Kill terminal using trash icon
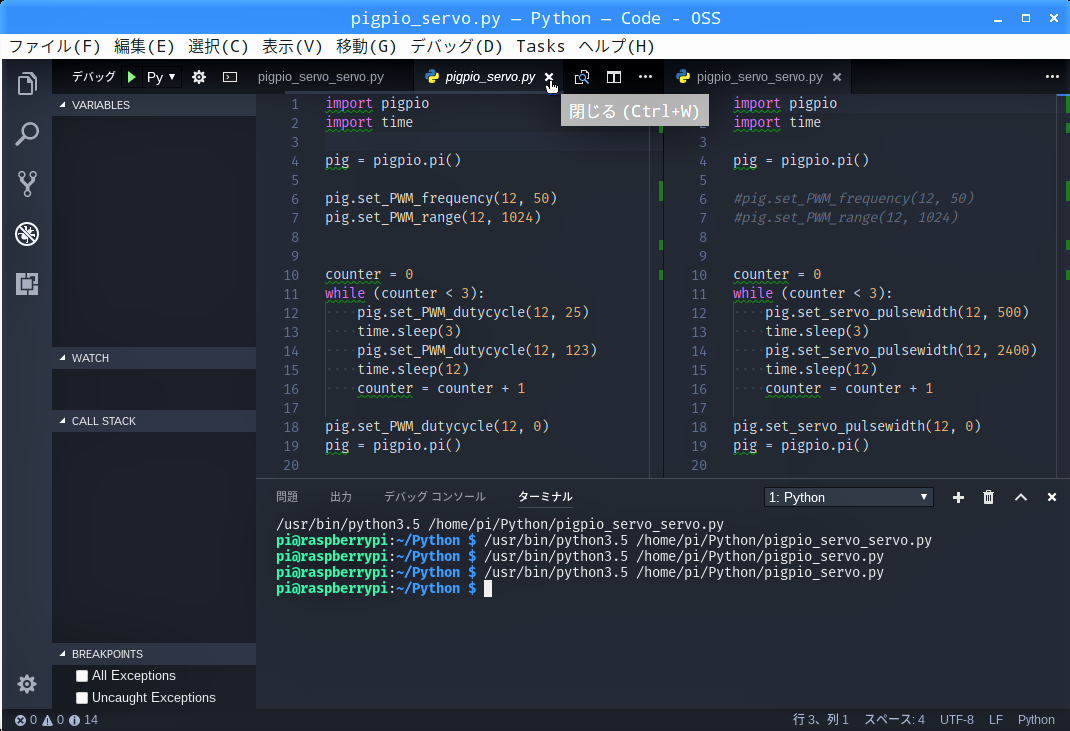This screenshot has width=1070, height=731. [988, 498]
